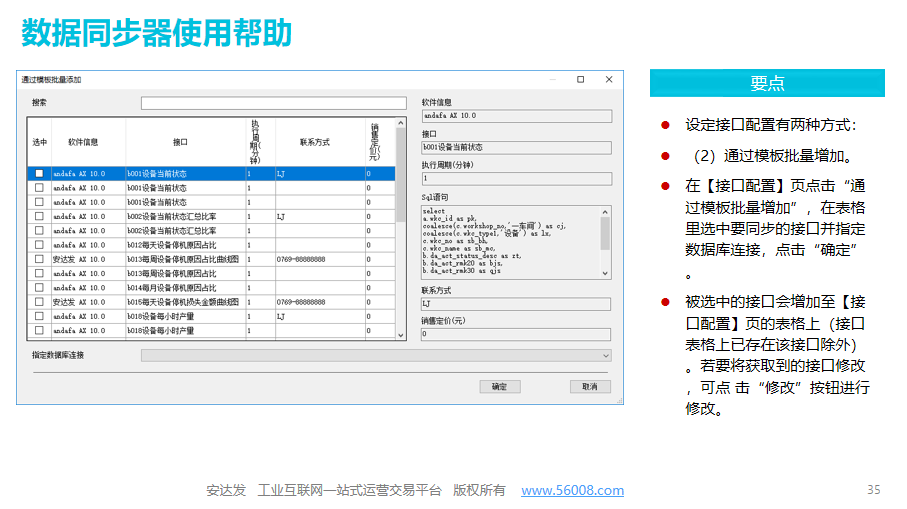Minimize the 通过模板批量添加 dialog

pyautogui.click(x=553, y=79)
